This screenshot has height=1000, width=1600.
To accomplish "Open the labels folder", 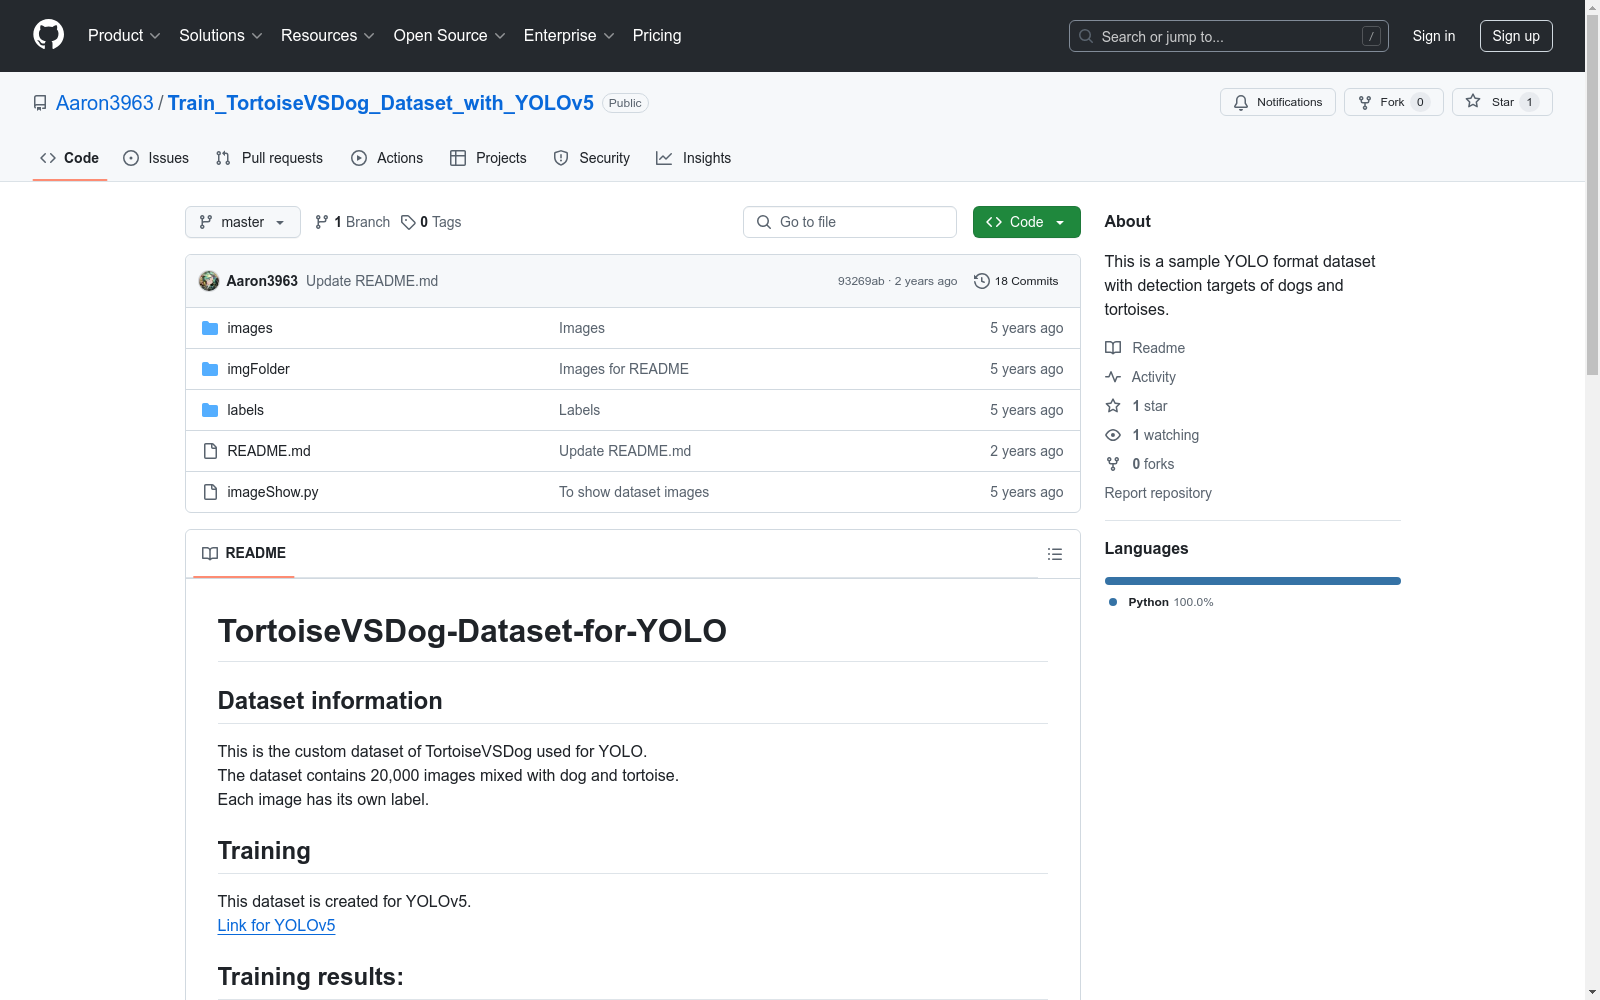I will [246, 410].
